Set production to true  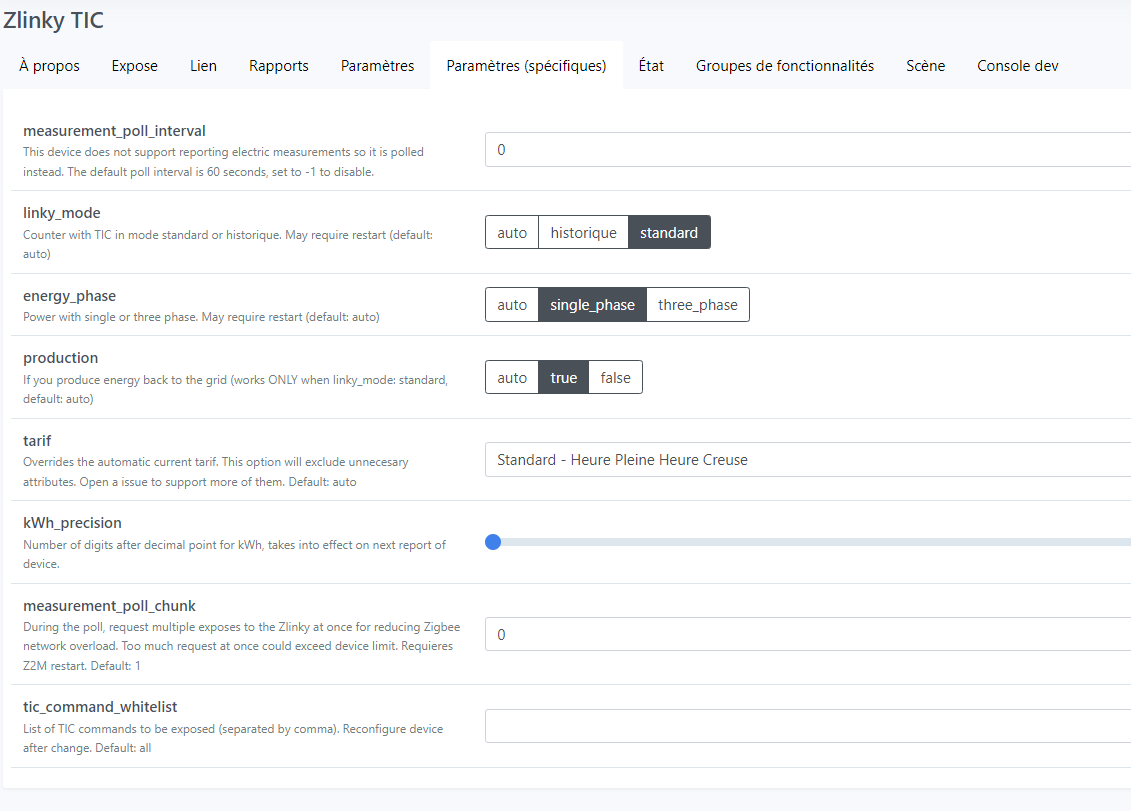pyautogui.click(x=563, y=377)
